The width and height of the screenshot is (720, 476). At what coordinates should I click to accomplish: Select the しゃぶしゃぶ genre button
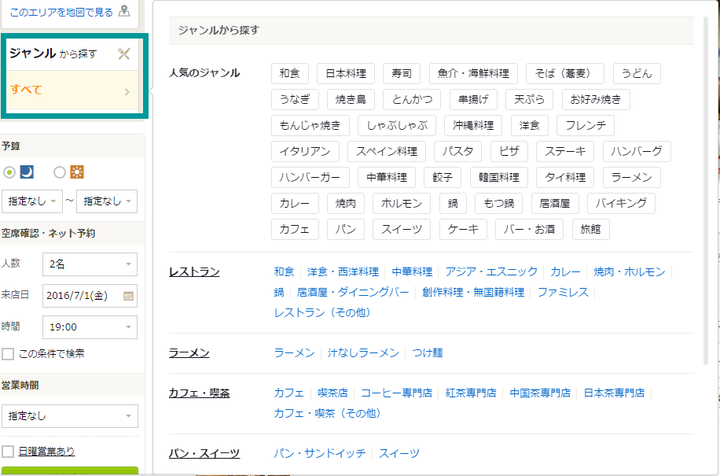397,125
